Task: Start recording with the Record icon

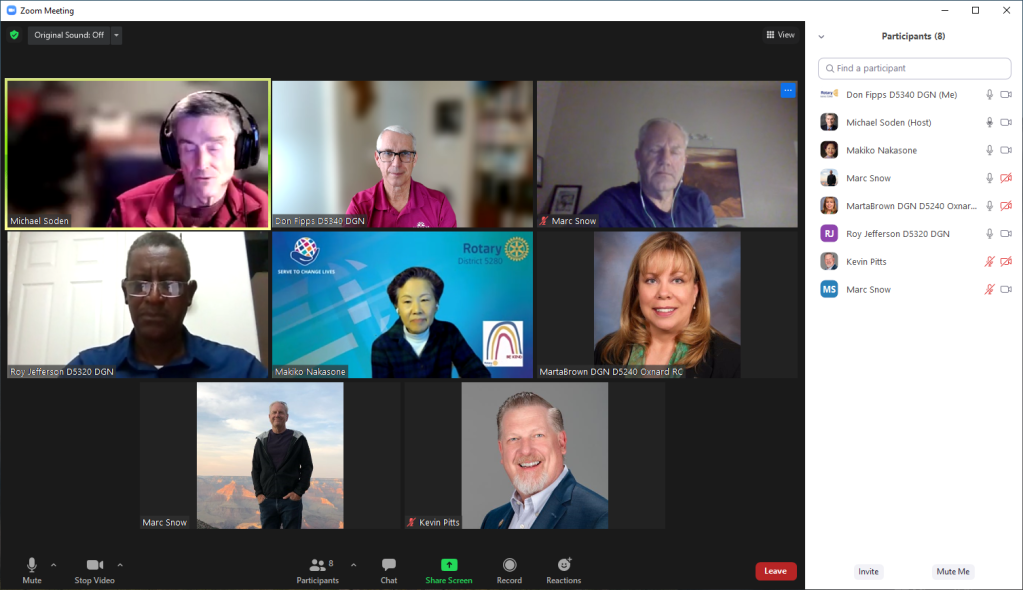Action: click(509, 565)
